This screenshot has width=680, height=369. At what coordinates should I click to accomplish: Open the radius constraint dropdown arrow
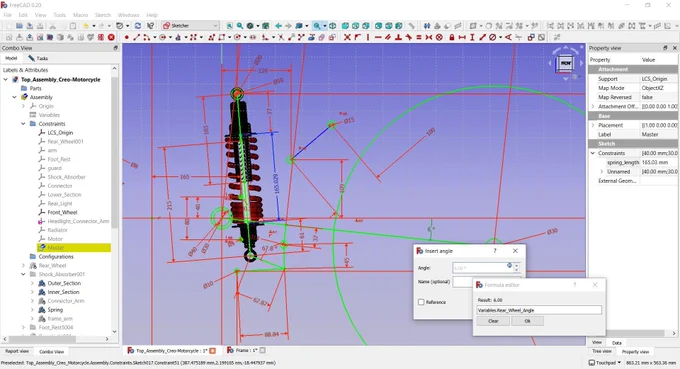click(x=500, y=37)
